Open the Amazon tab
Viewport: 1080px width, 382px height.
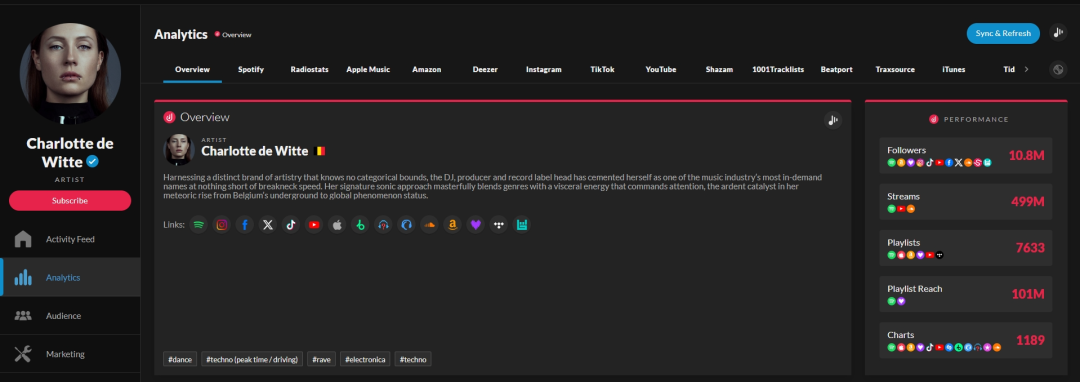click(426, 70)
